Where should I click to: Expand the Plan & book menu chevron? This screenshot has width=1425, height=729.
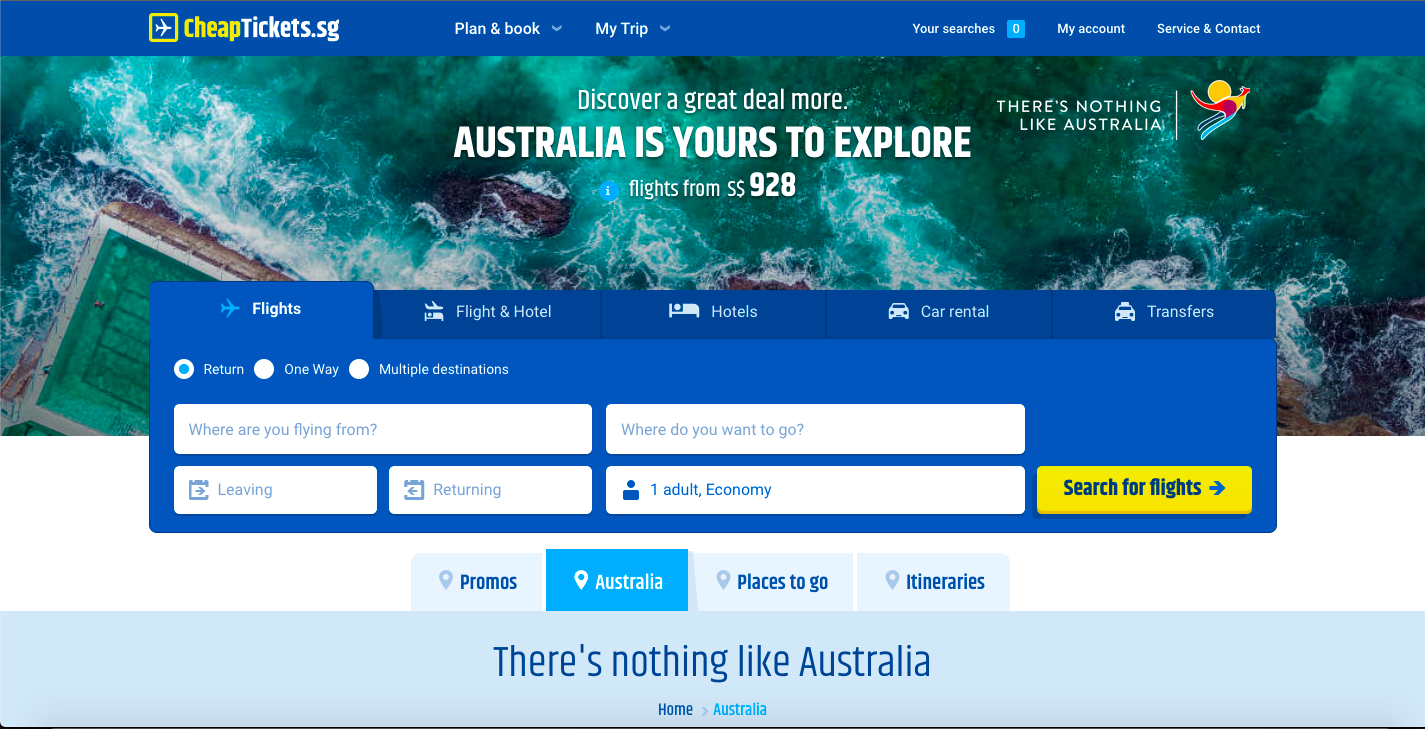click(x=557, y=29)
